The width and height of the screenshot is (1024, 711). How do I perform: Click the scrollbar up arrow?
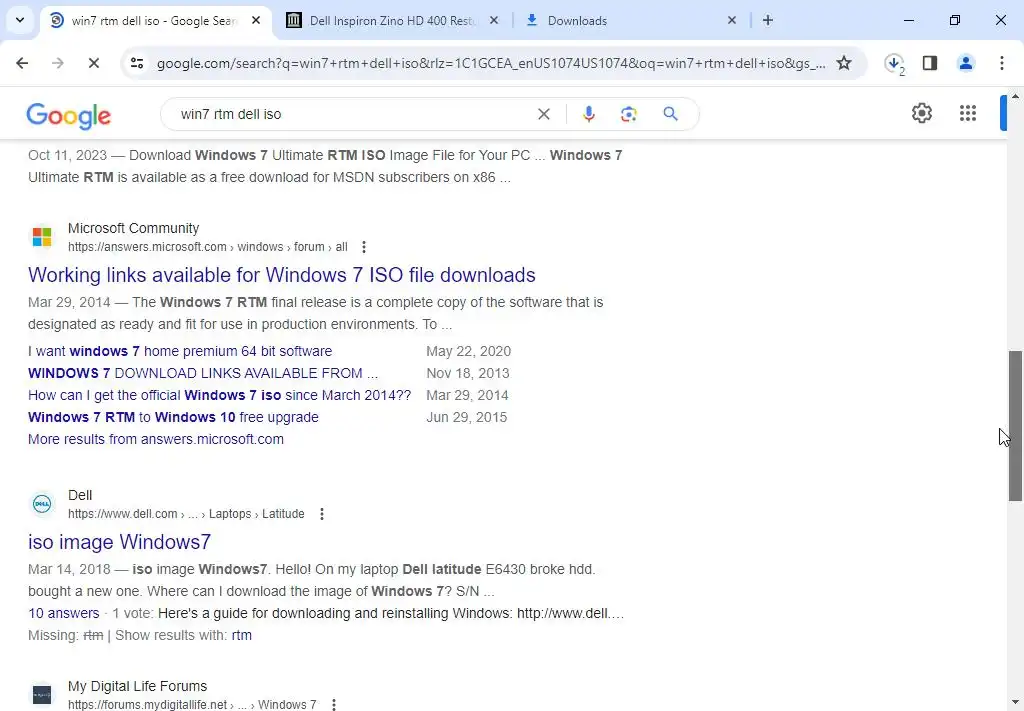coord(1015,96)
